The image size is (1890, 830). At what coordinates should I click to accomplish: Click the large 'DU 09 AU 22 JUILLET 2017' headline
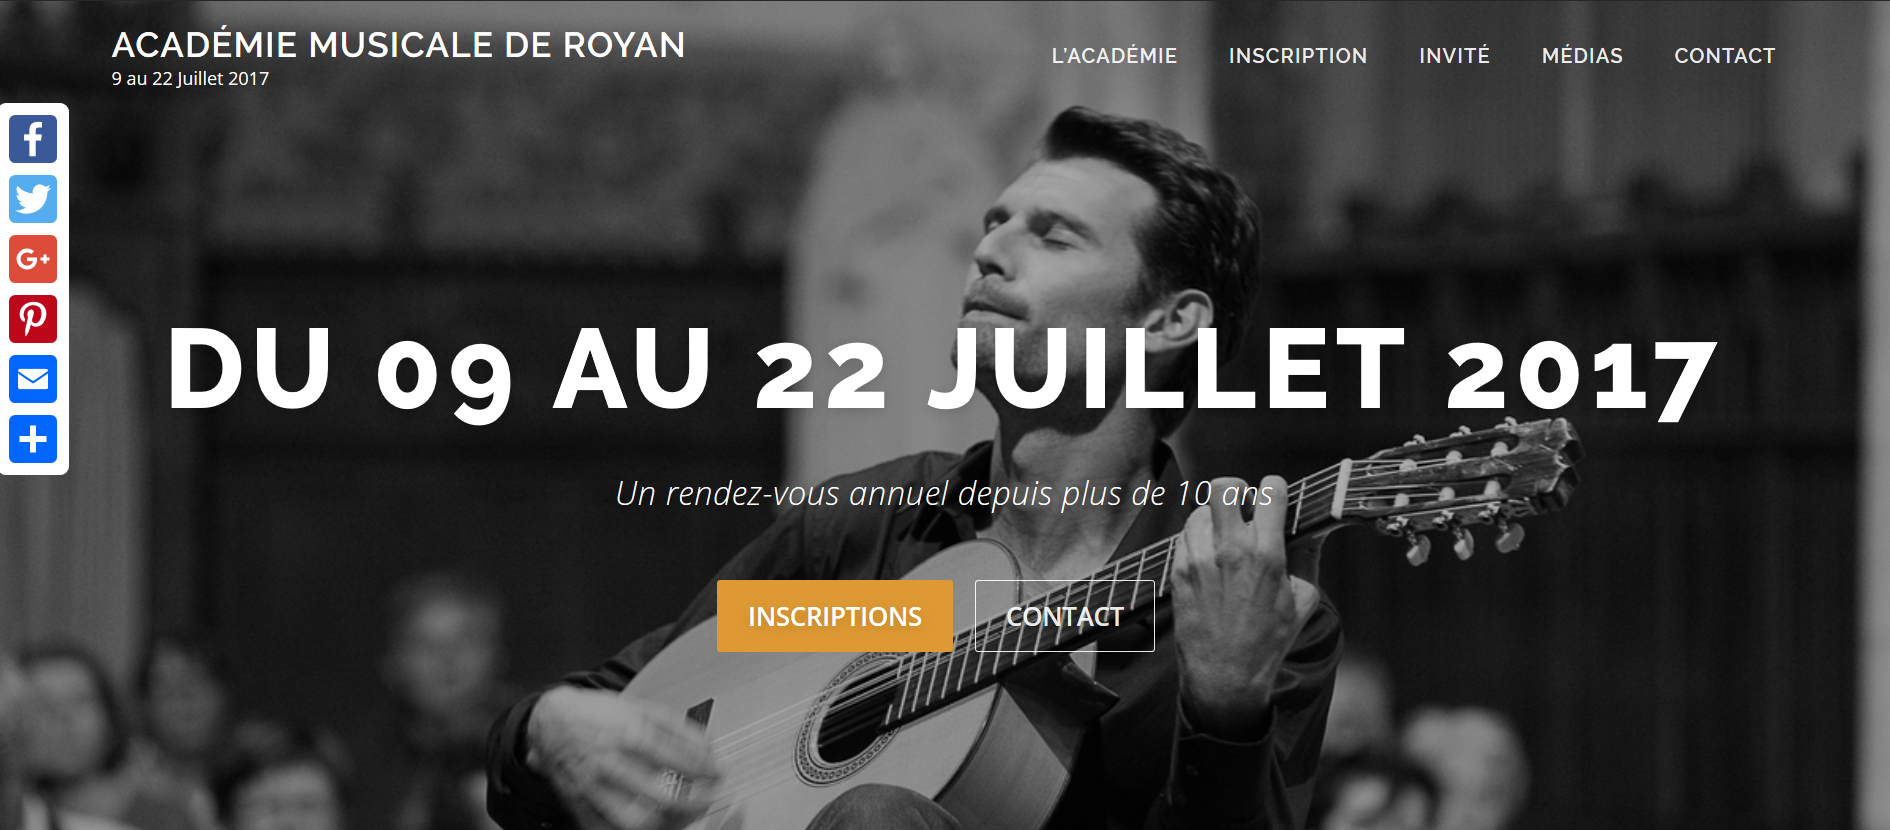[x=942, y=370]
